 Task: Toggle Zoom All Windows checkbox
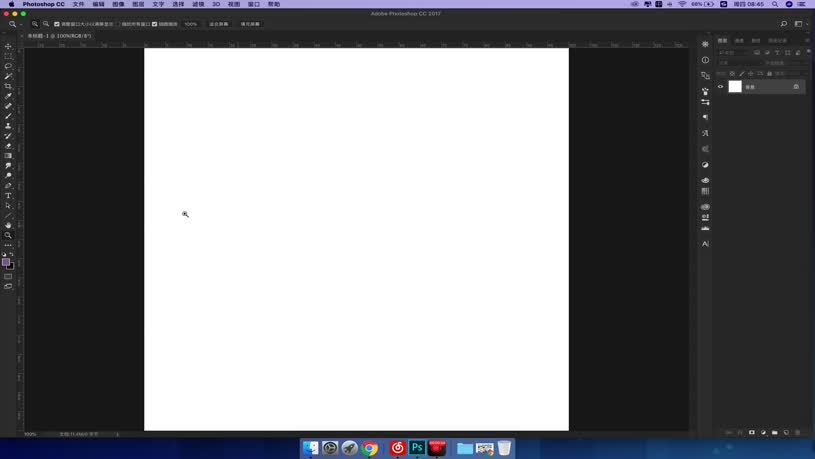pos(117,24)
